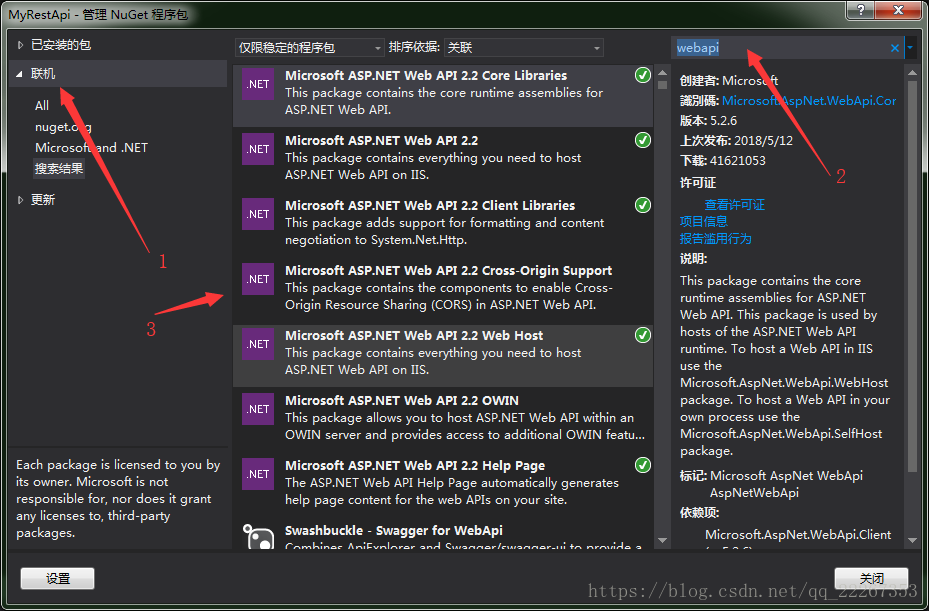Image resolution: width=929 pixels, height=611 pixels.
Task: Click details pane scrollbar up arrow
Action: (x=912, y=72)
